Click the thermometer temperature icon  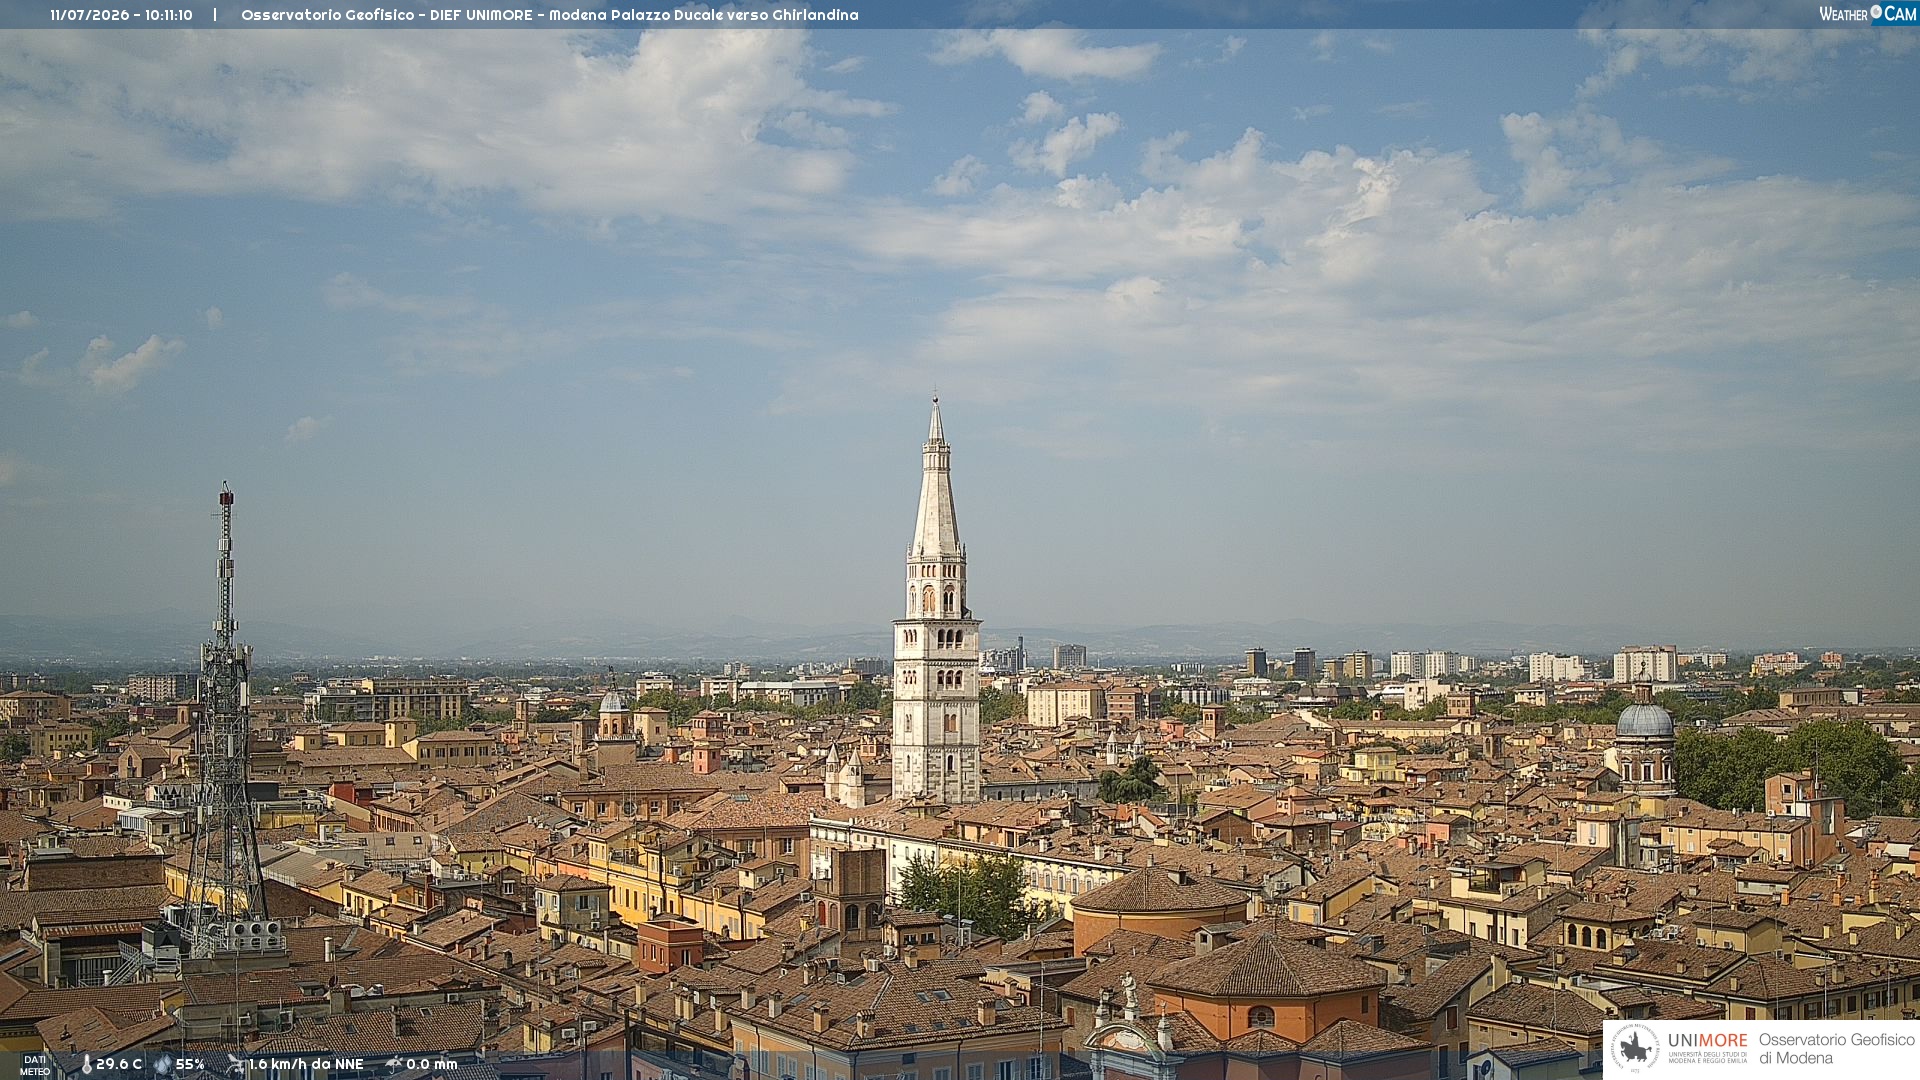click(86, 1065)
